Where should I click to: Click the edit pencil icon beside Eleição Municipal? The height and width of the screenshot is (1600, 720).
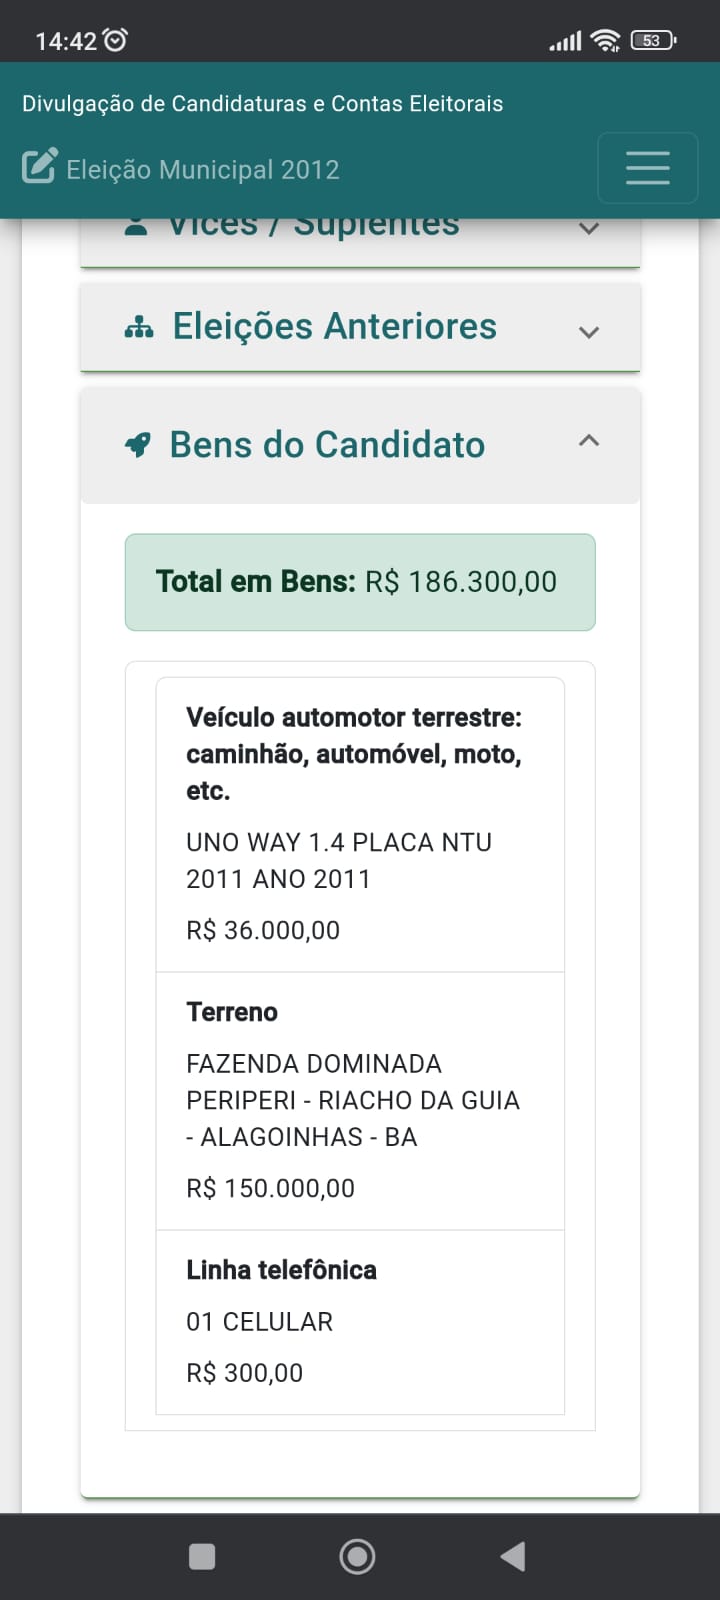[39, 167]
